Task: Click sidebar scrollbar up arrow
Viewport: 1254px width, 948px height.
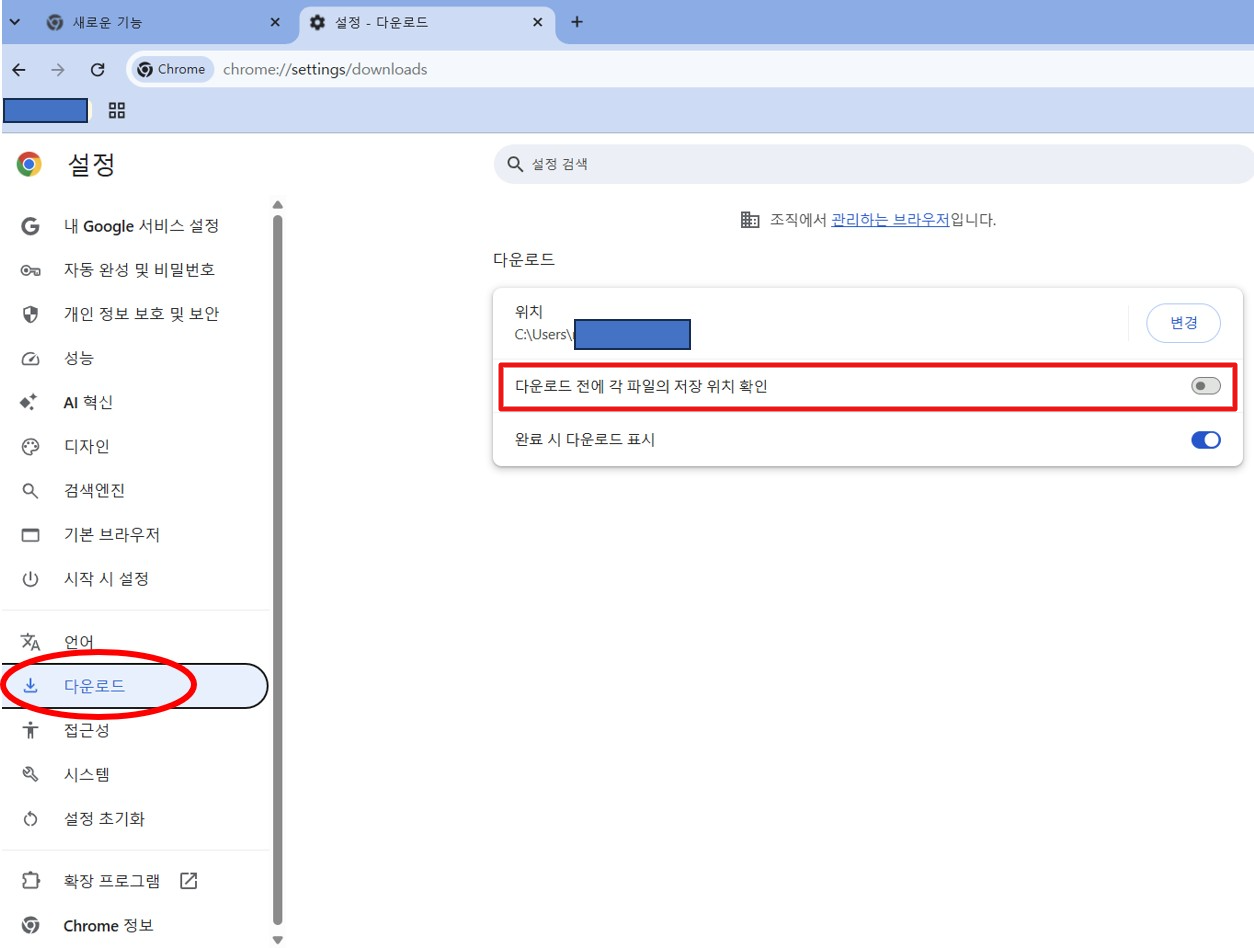Action: (x=278, y=205)
